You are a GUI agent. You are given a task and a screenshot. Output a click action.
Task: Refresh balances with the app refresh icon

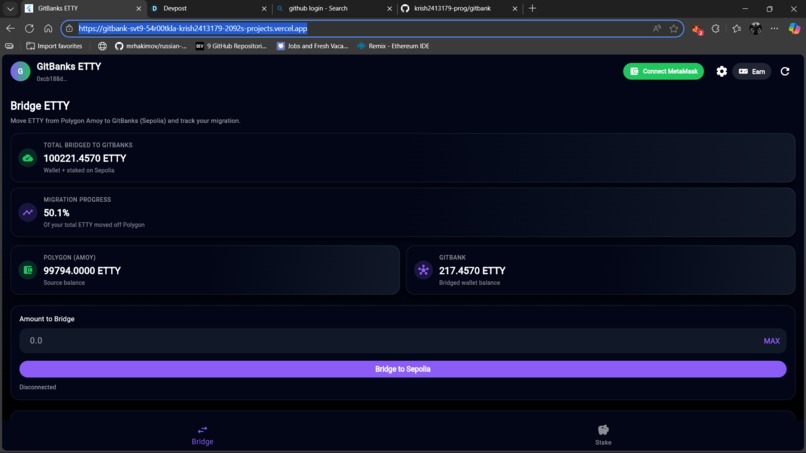coord(785,71)
